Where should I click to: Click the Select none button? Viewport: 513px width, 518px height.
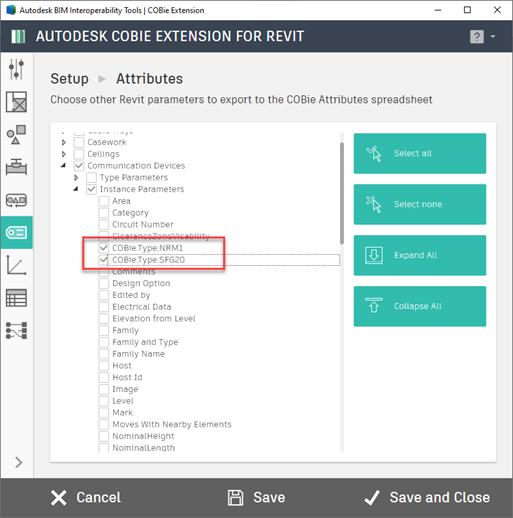click(420, 204)
